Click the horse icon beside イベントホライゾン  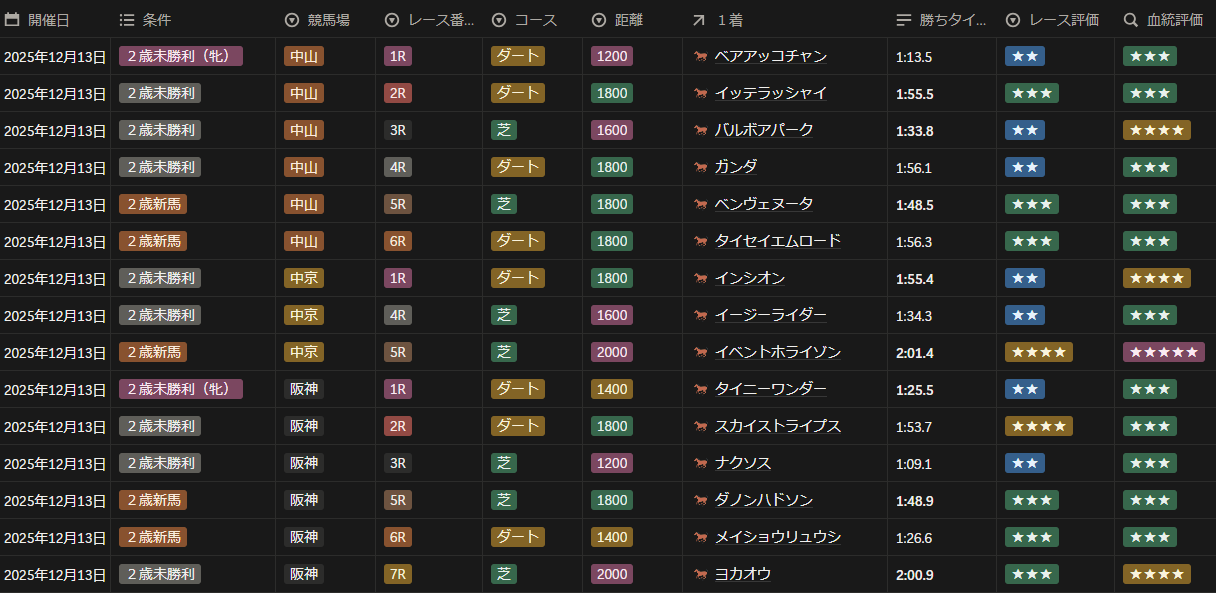(700, 353)
